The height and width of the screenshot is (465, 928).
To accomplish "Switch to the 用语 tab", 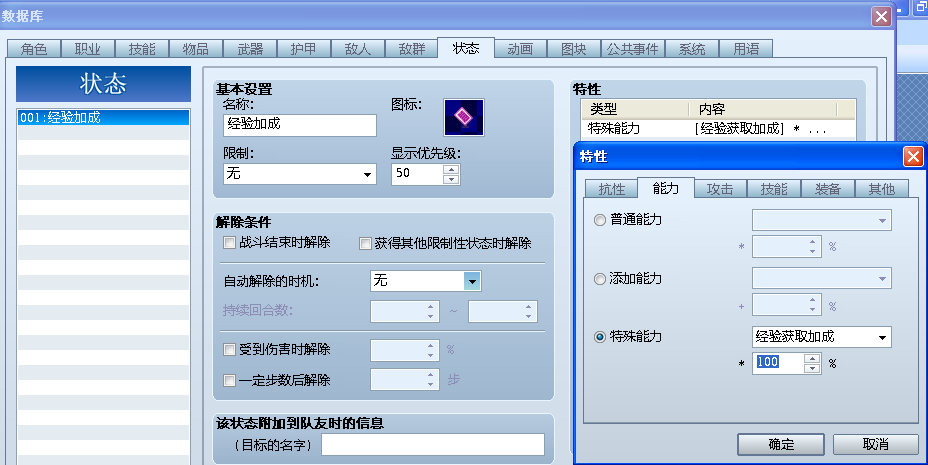I will pyautogui.click(x=746, y=49).
